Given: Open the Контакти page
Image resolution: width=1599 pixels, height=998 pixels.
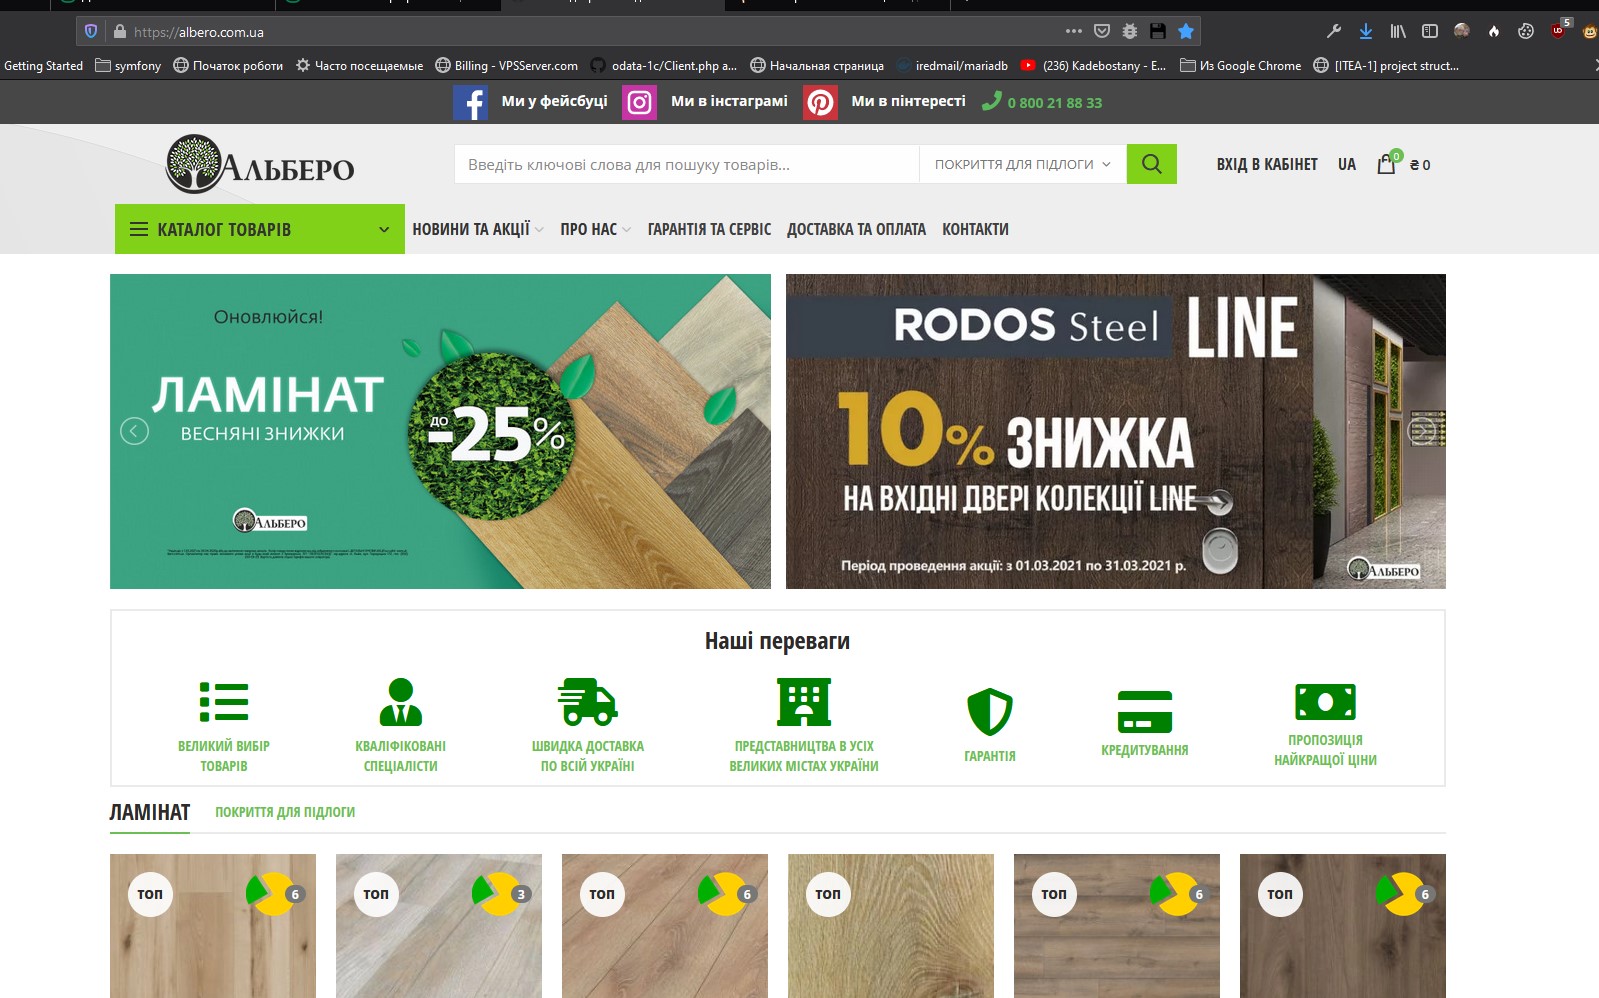Looking at the screenshot, I should (x=975, y=229).
